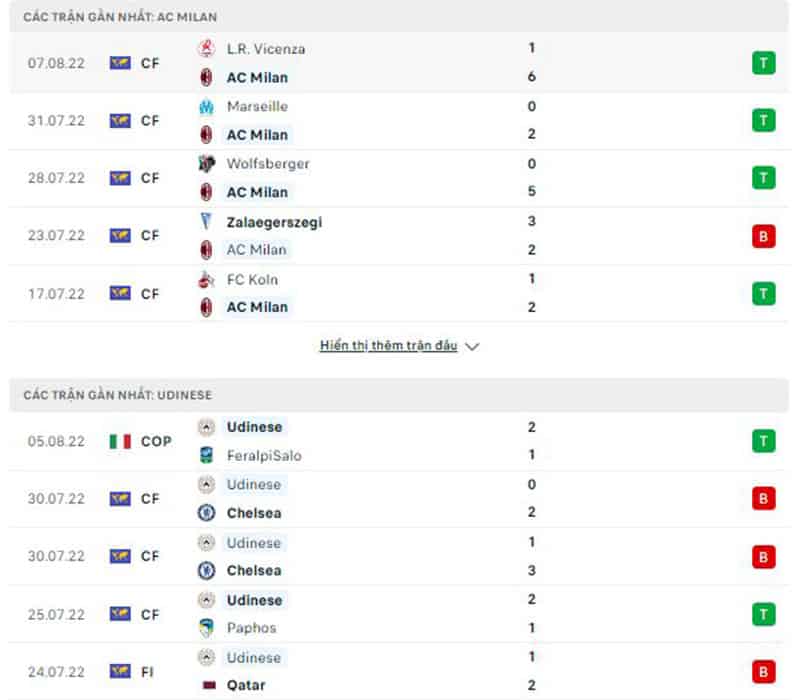
Task: Click the CF competition flag on 07.08.22 row
Action: click(120, 62)
